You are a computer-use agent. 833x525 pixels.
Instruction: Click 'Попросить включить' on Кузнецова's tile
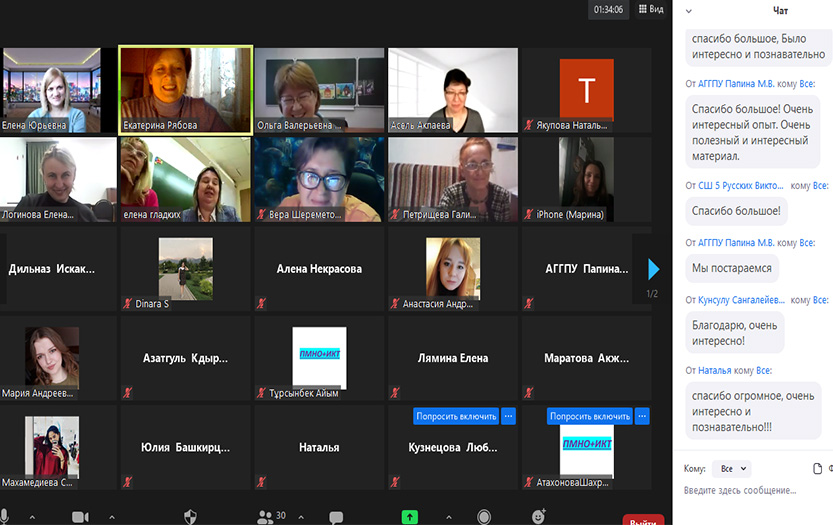pos(456,416)
